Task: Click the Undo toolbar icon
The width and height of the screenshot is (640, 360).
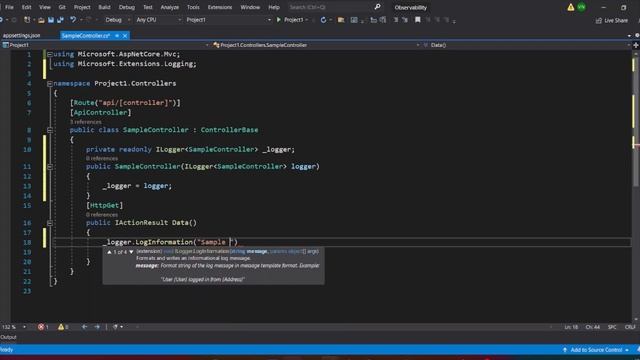Action: click(x=73, y=20)
